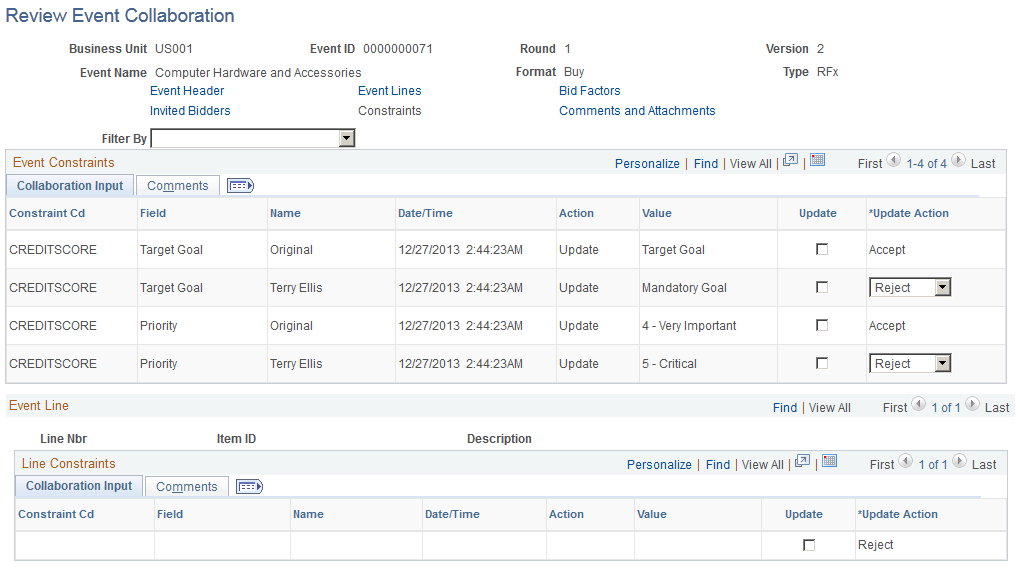Sort by Field column in Event Constraints
The width and height of the screenshot is (1020, 575).
153,213
